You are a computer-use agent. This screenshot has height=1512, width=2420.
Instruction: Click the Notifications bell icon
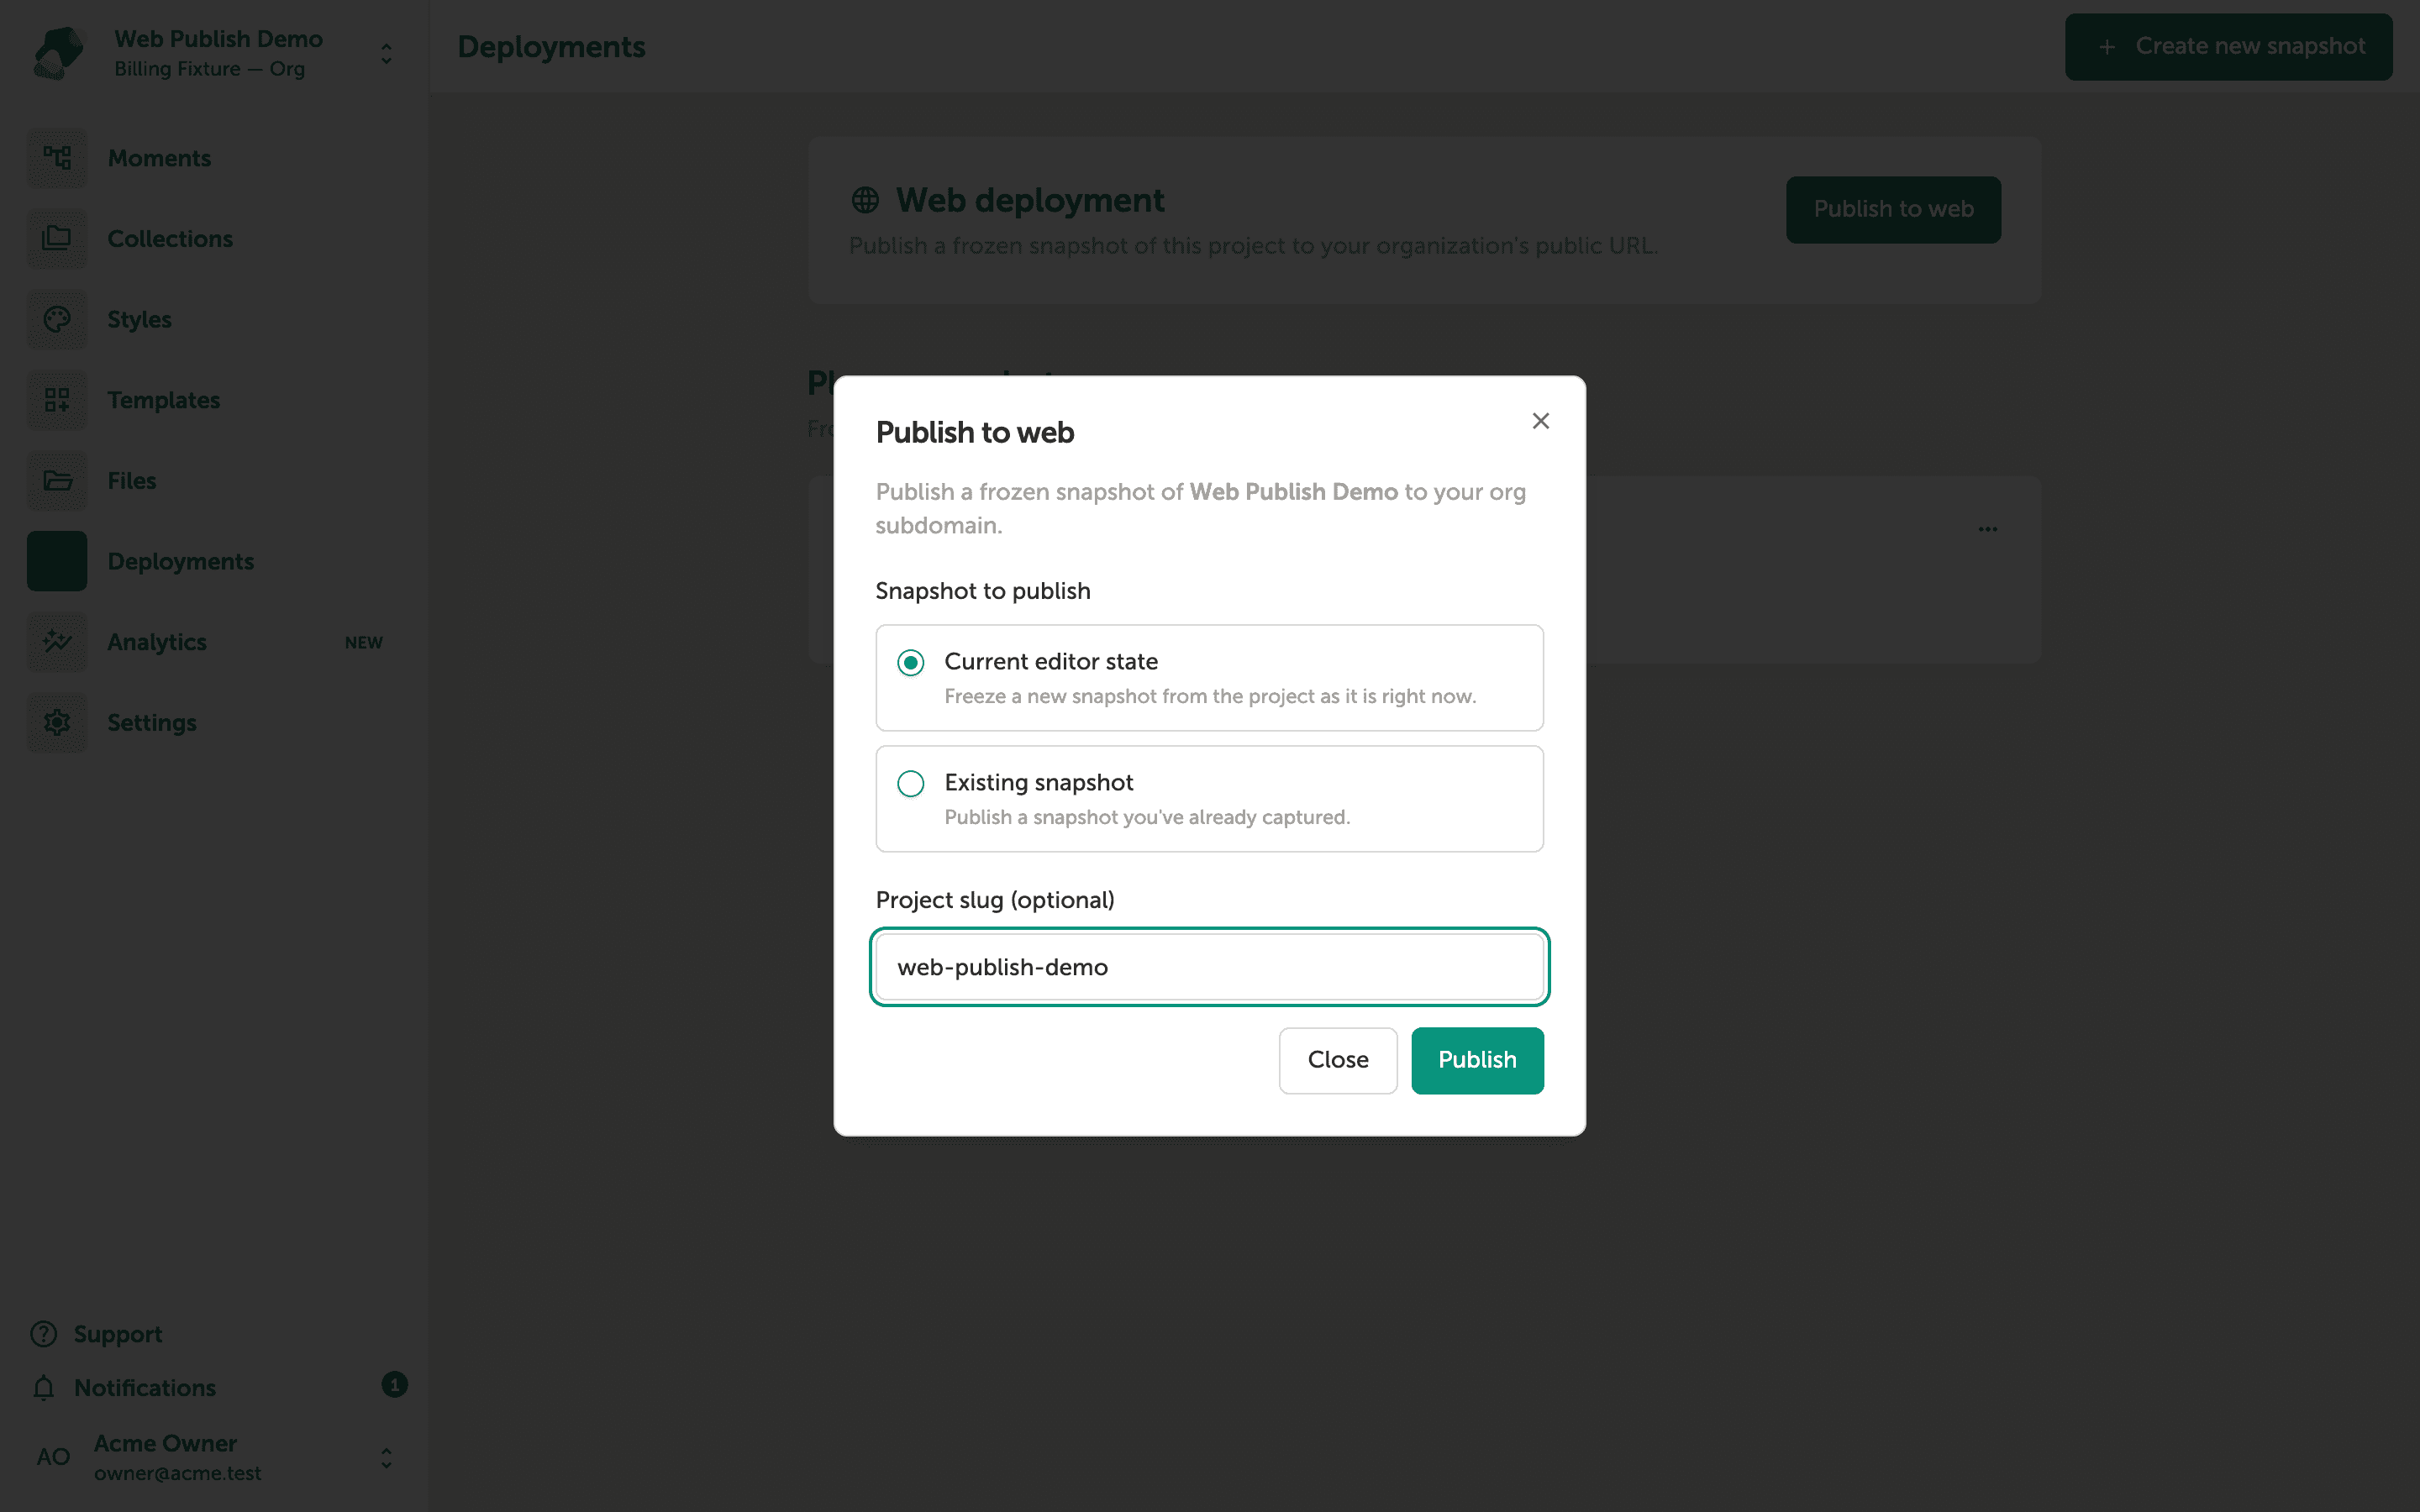pos(44,1388)
